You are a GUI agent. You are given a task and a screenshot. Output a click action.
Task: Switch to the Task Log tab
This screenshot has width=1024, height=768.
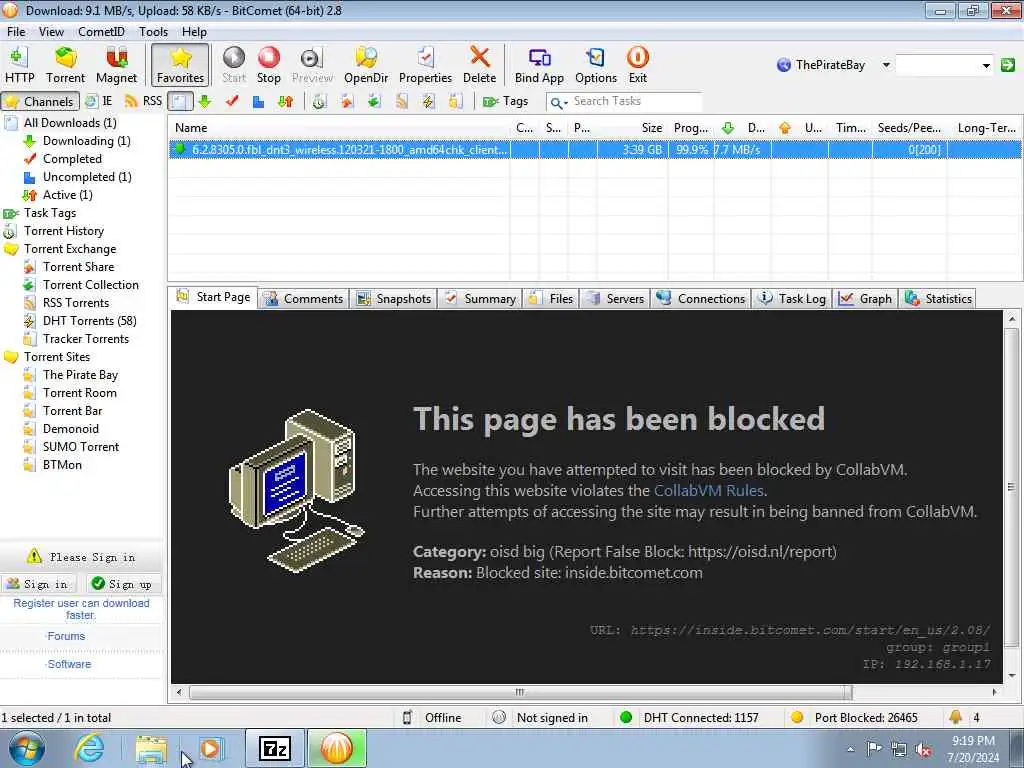pos(792,298)
